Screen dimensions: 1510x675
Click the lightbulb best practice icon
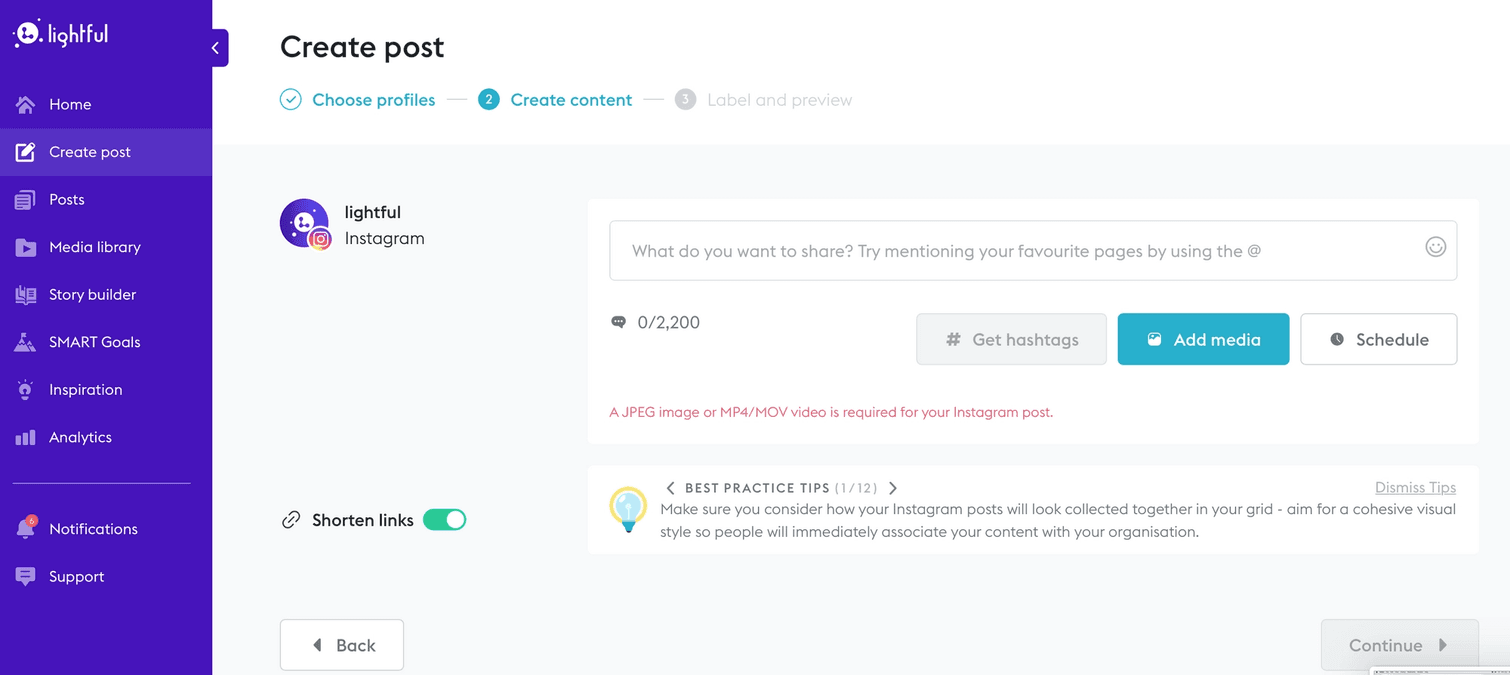coord(628,509)
